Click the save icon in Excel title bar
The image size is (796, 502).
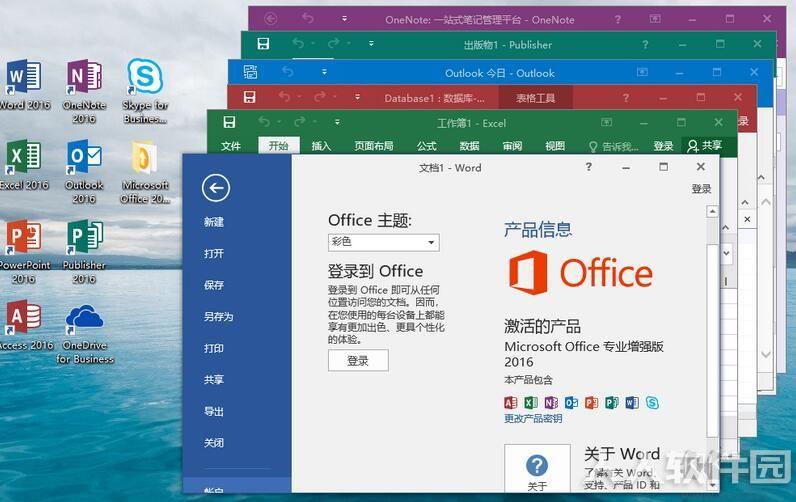click(229, 122)
